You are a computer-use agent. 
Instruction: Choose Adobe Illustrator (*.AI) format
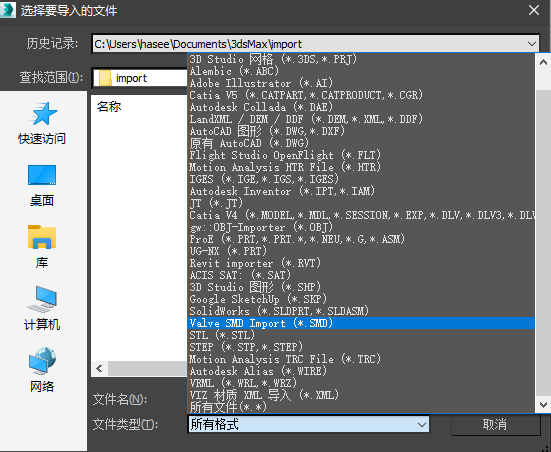click(x=361, y=83)
